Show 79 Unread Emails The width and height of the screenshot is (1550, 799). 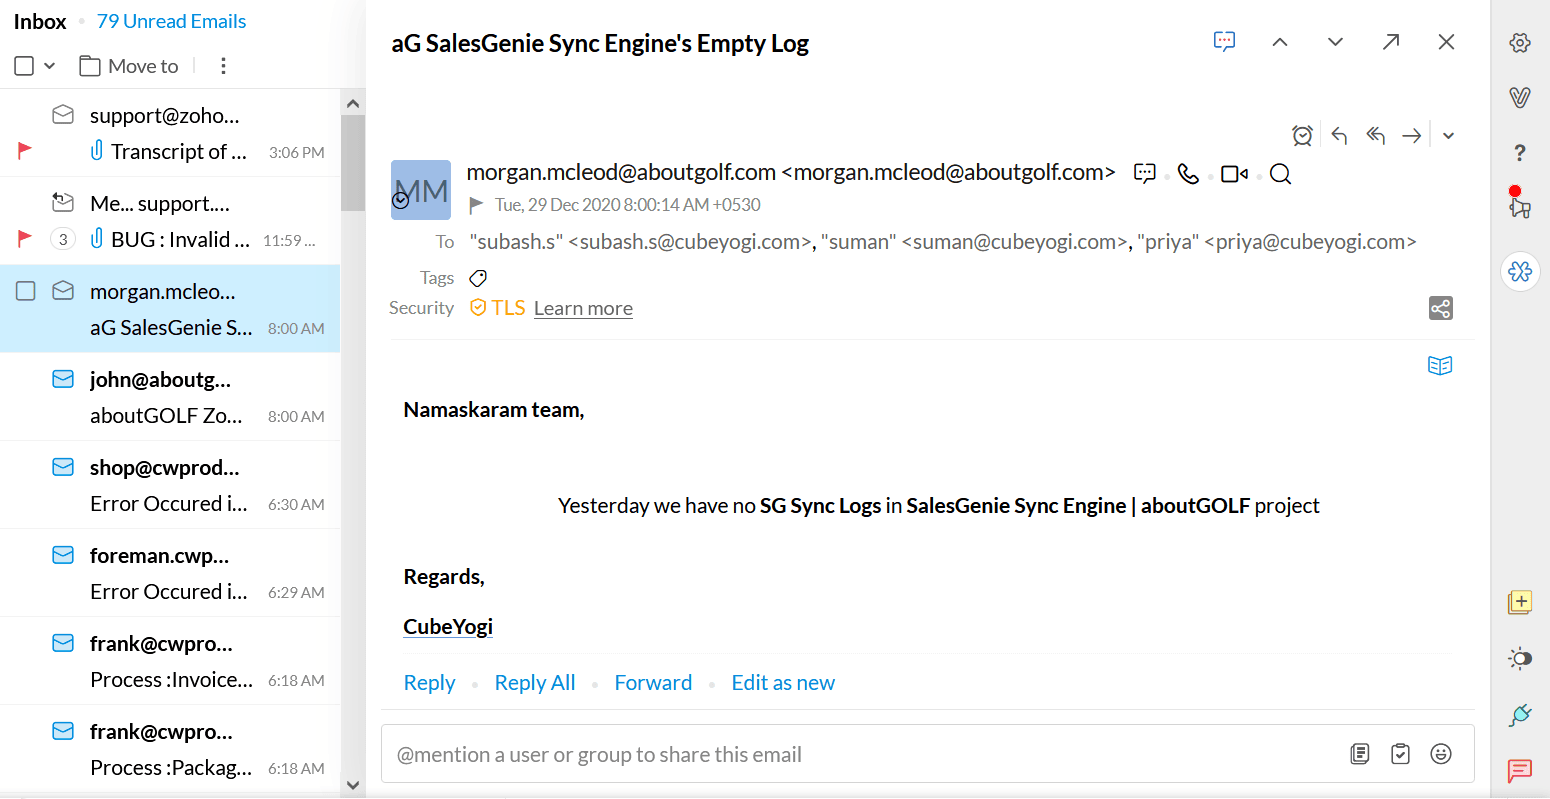[171, 21]
